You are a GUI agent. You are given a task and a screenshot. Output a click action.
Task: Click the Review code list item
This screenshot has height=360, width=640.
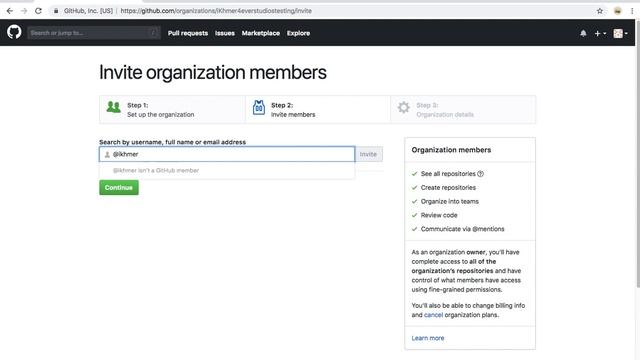pyautogui.click(x=439, y=215)
